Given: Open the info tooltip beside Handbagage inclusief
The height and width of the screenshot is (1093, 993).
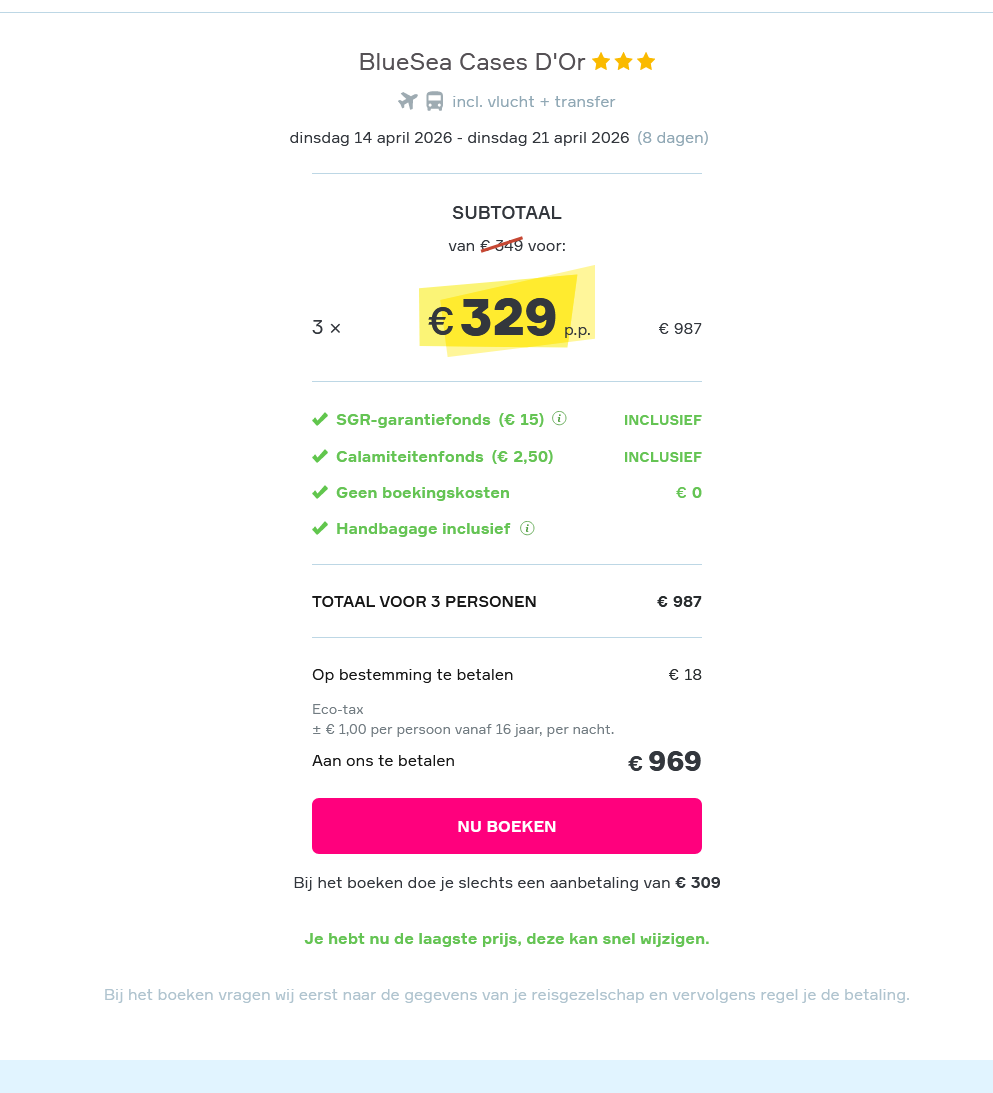Looking at the screenshot, I should click(527, 528).
